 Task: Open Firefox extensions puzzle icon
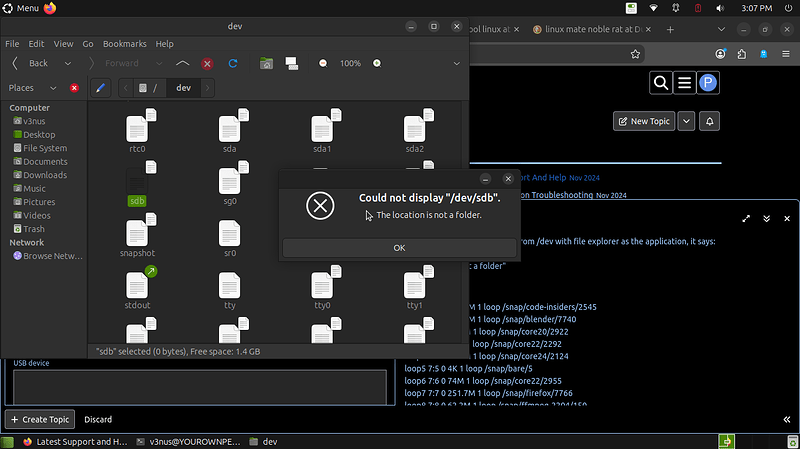(x=742, y=54)
